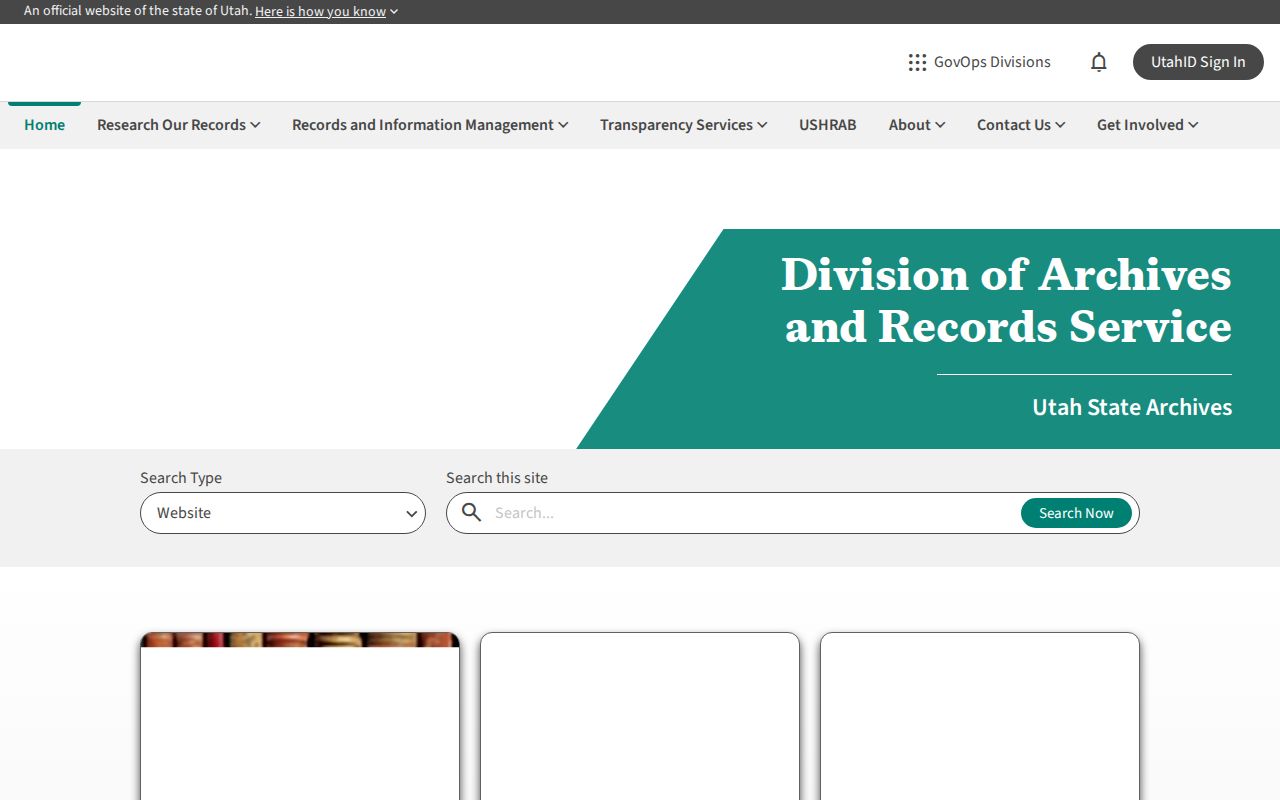Open the Search Type Website dropdown
Screen dimensions: 1280x800
pyautogui.click(x=283, y=513)
